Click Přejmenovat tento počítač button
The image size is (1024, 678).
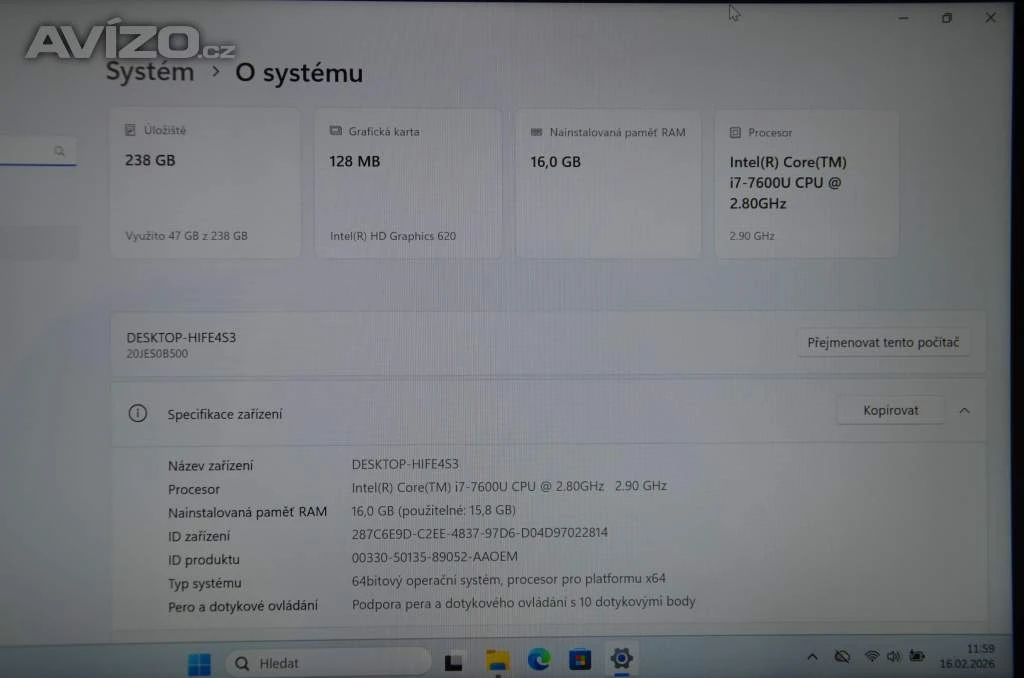(883, 342)
